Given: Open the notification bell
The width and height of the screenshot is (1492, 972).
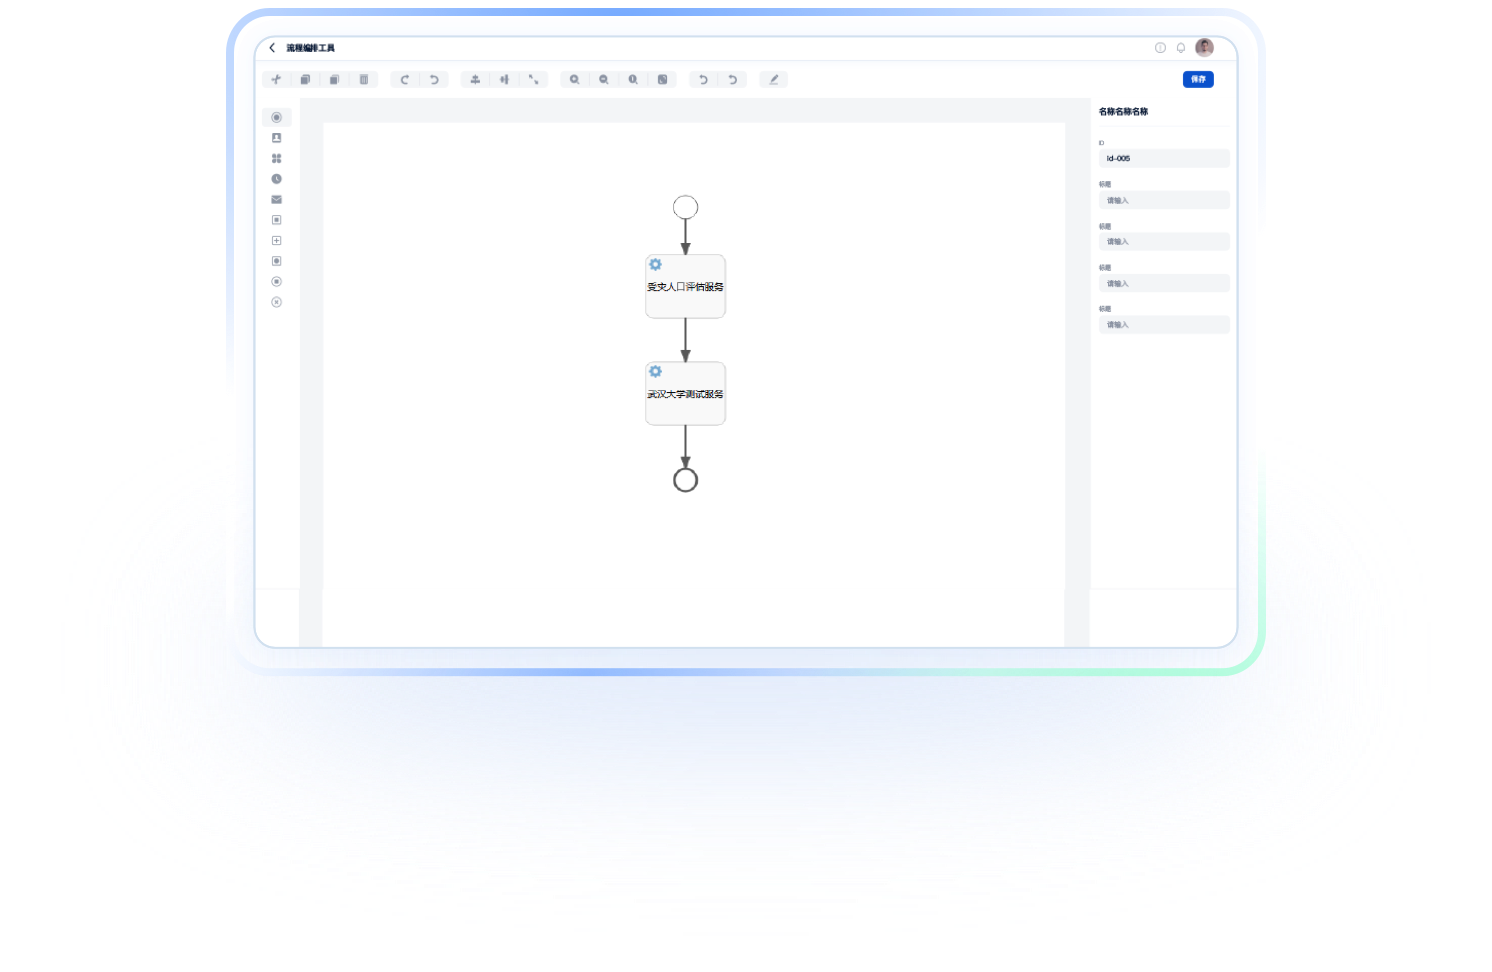Looking at the screenshot, I should coord(1181,48).
